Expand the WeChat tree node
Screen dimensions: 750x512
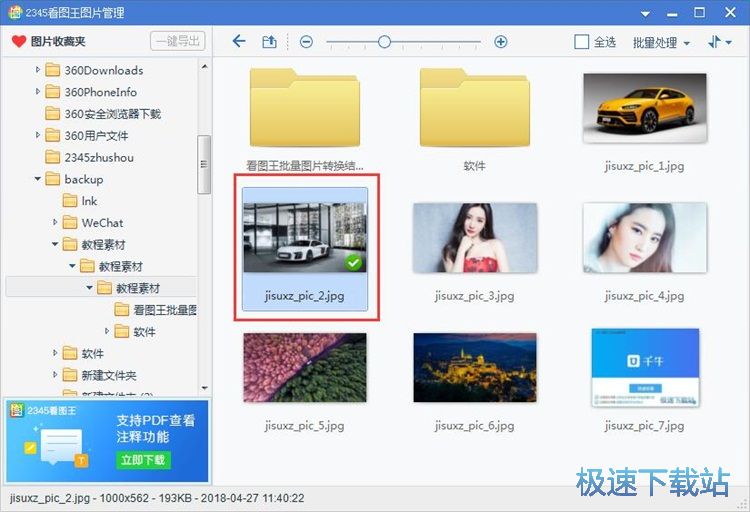click(x=55, y=223)
